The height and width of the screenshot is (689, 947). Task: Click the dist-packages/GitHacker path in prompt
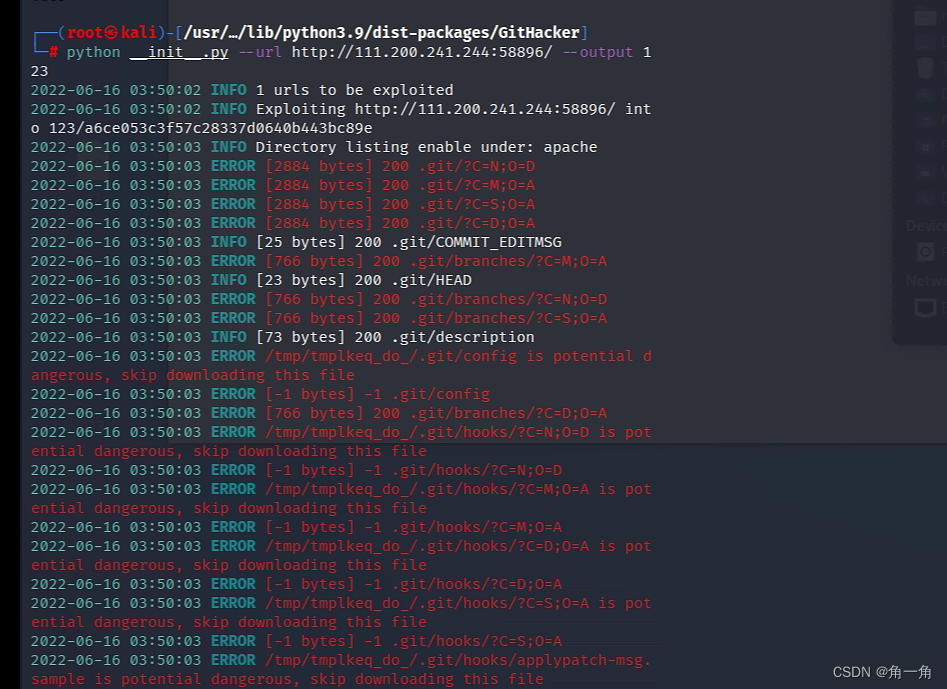[475, 33]
